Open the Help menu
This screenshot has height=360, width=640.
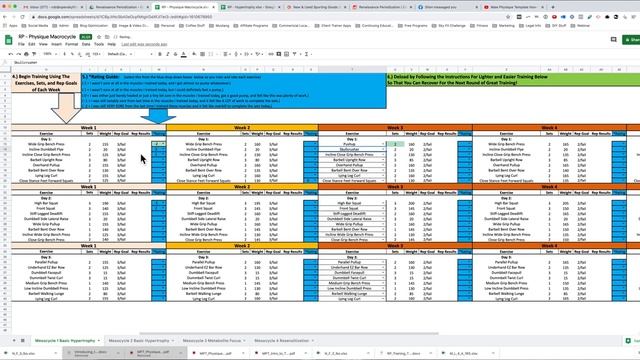(x=111, y=44)
